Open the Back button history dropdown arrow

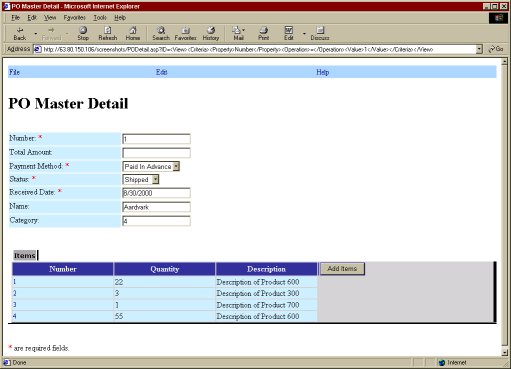pyautogui.click(x=36, y=34)
